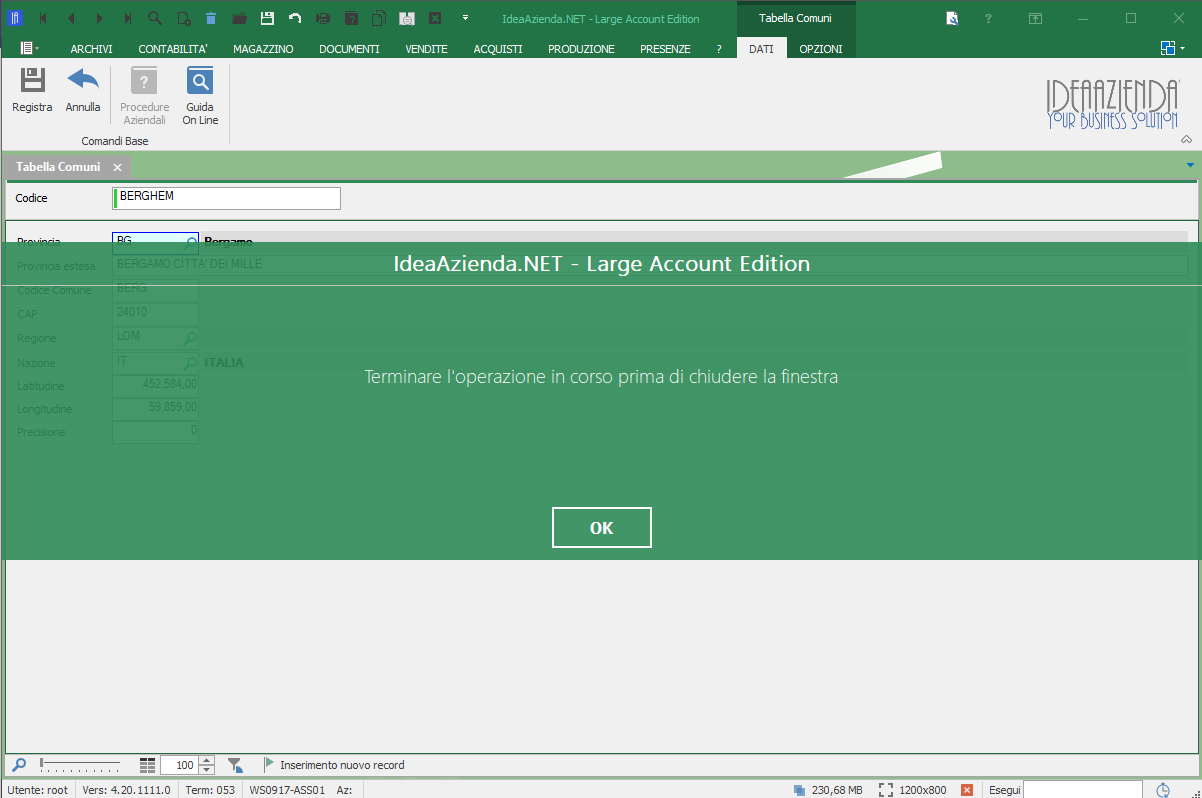The image size is (1202, 798).
Task: Click the question-mark book icon in quick access toolbar
Action: (x=351, y=18)
